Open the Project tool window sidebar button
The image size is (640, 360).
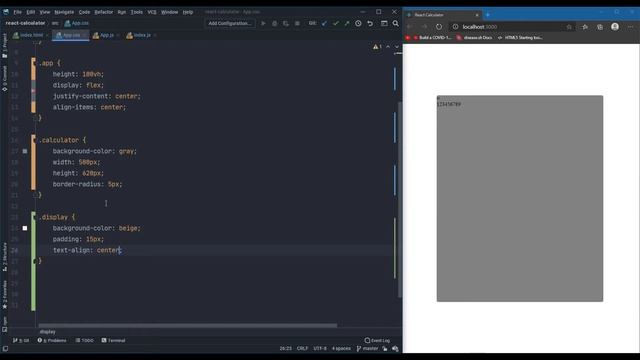click(4, 45)
